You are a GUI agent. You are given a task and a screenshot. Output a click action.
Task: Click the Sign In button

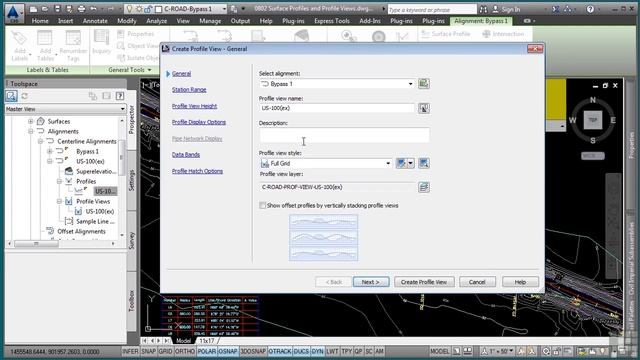click(x=506, y=9)
